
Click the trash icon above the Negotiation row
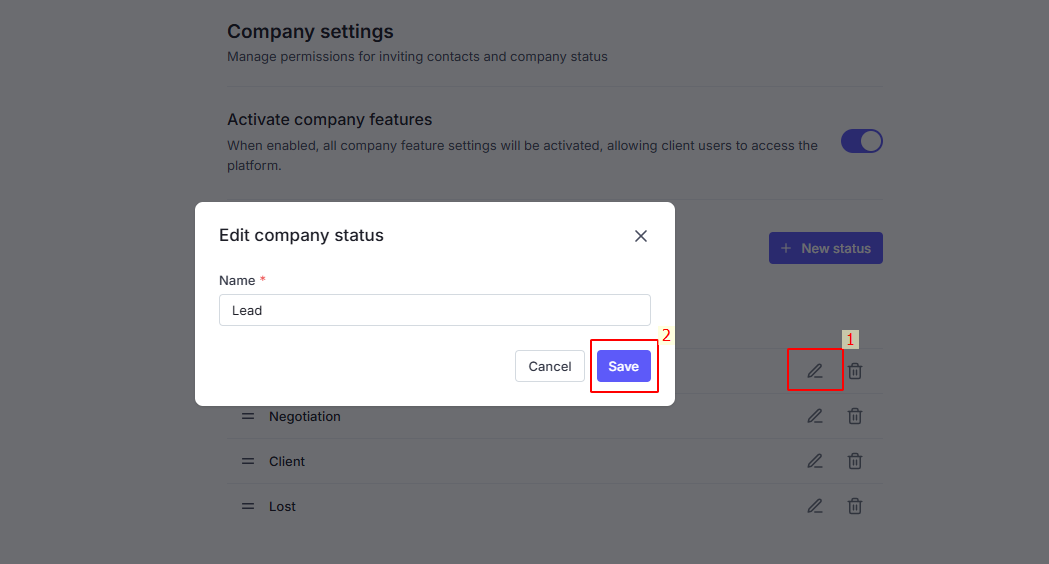tap(855, 371)
